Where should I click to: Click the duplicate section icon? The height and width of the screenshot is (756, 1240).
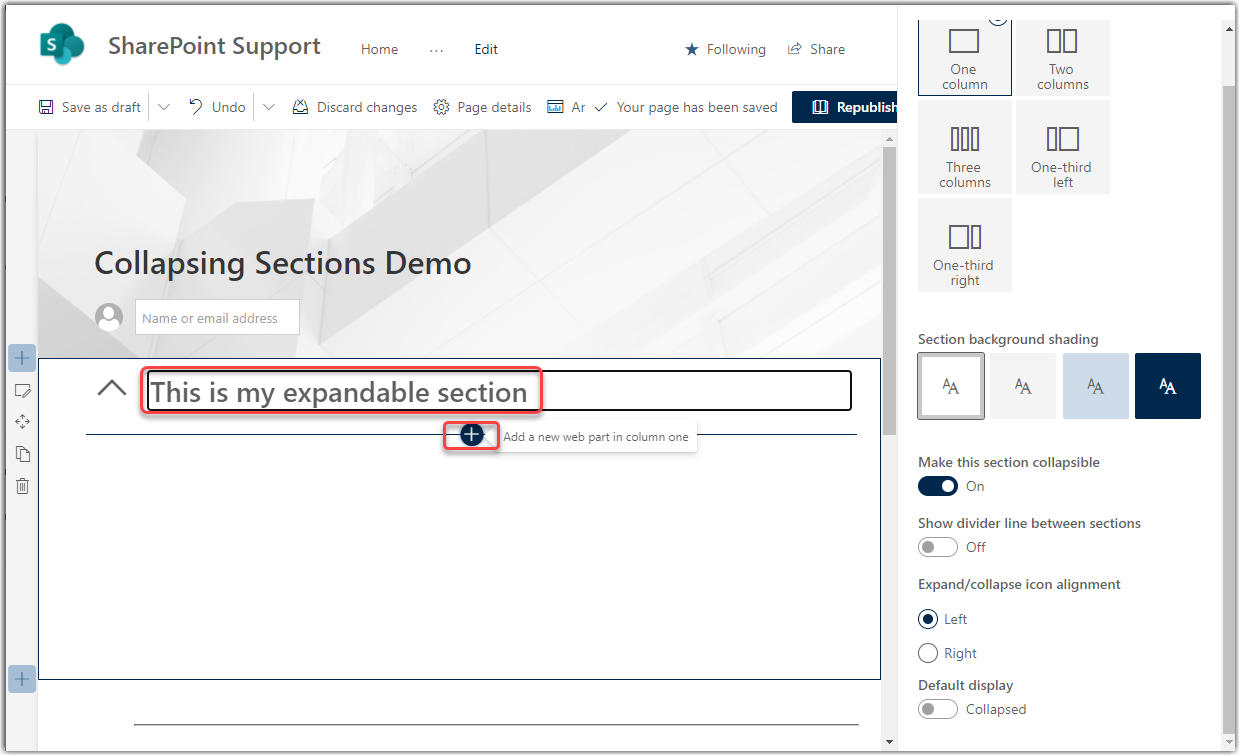click(22, 453)
